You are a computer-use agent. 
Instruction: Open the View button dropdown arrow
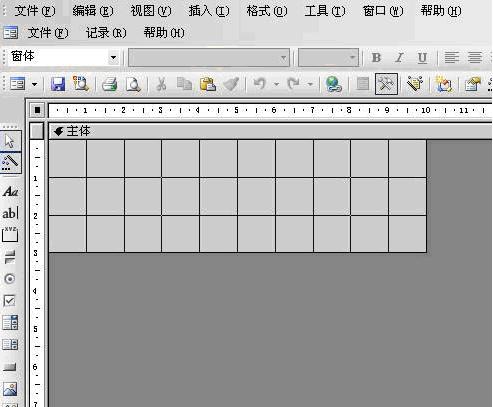34,84
